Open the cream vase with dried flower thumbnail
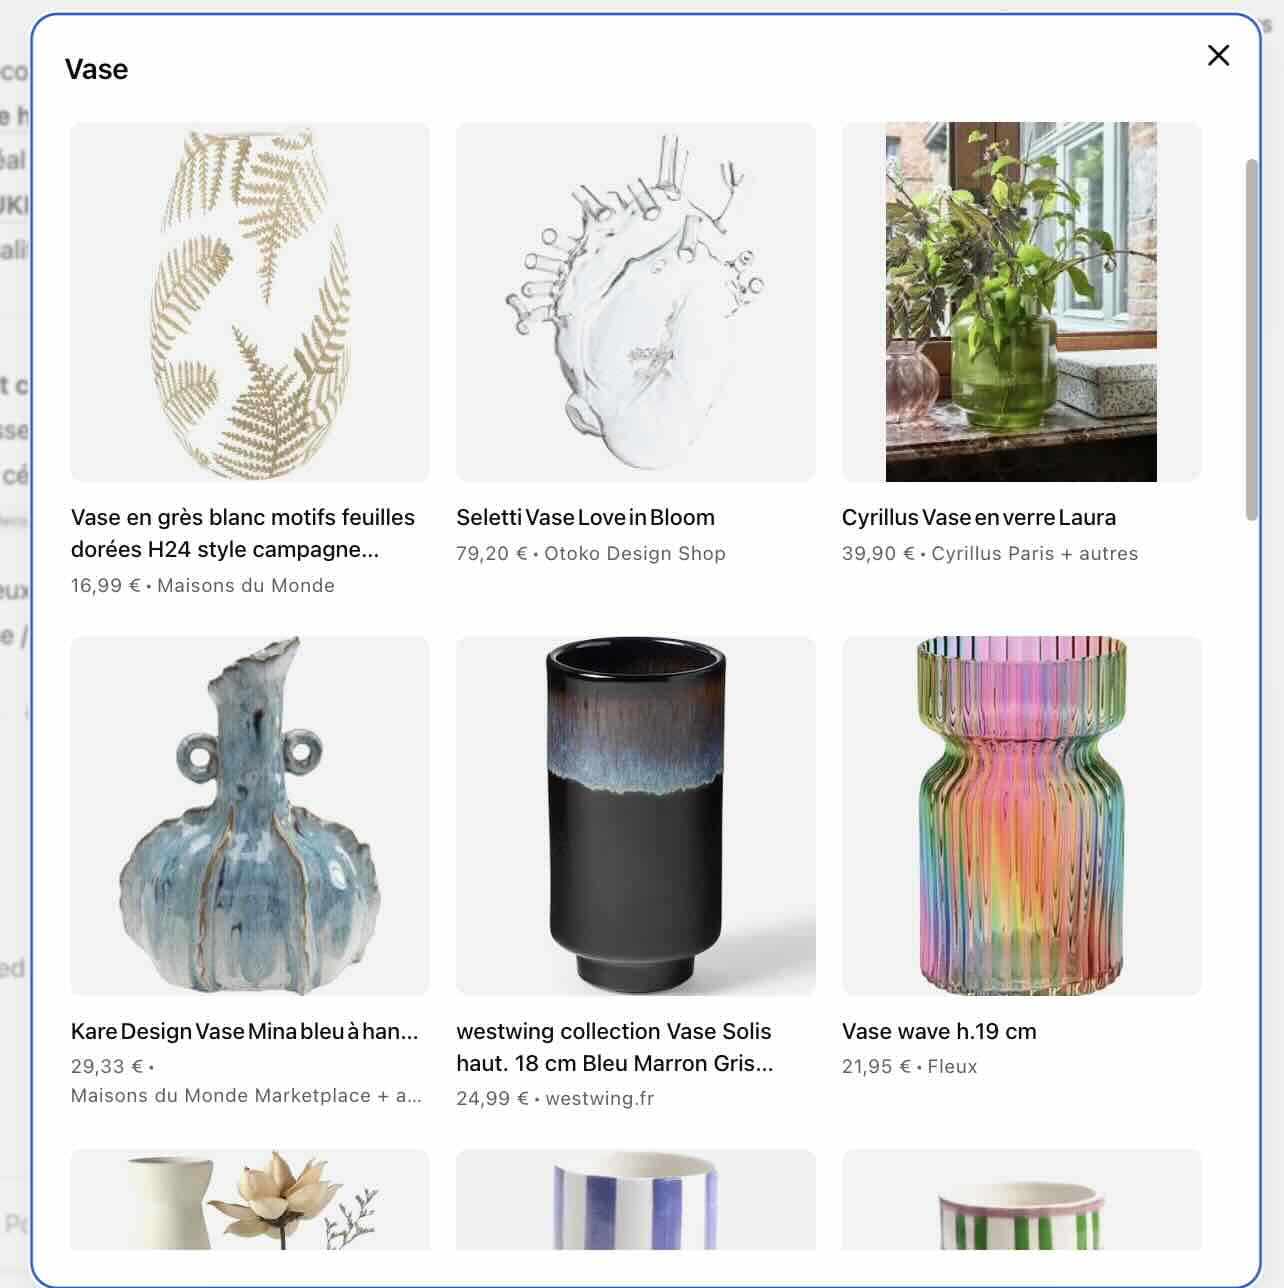This screenshot has height=1288, width=1284. point(250,1199)
